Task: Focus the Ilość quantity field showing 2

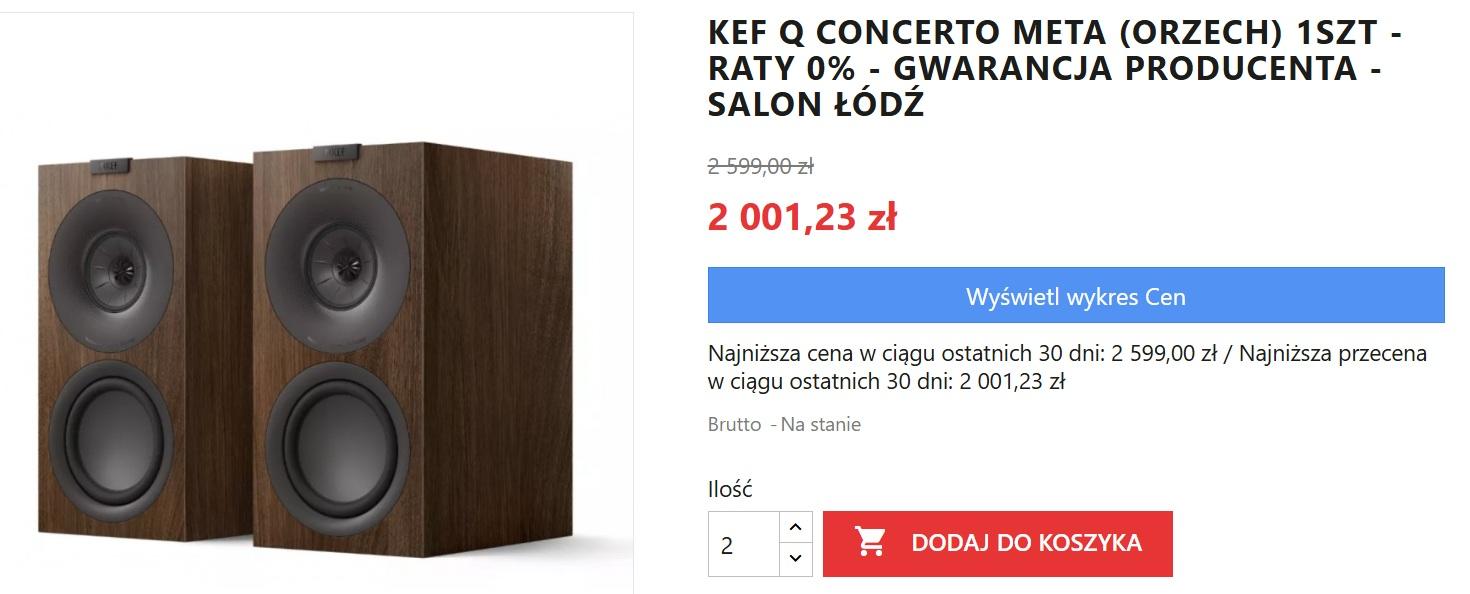Action: [x=743, y=544]
